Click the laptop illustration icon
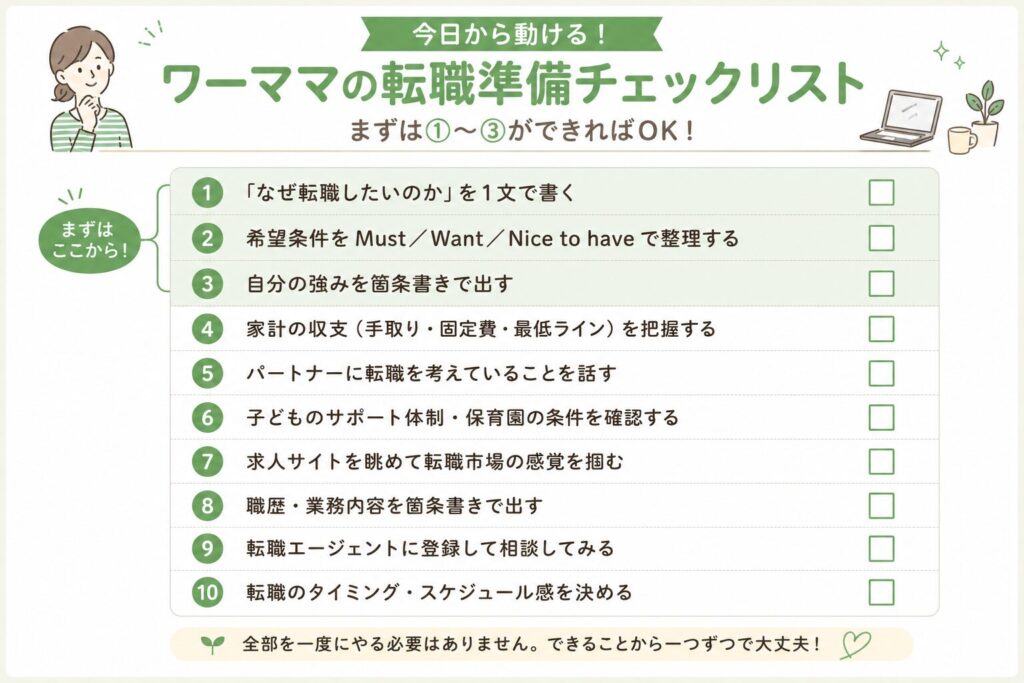The image size is (1024, 683). (901, 118)
